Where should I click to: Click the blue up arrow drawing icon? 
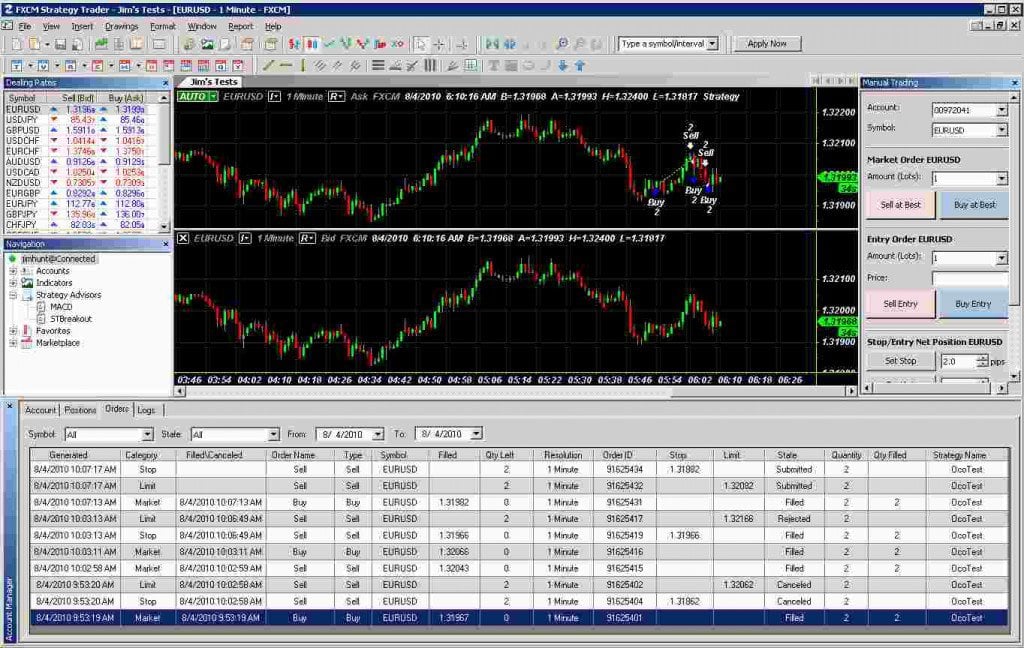click(x=579, y=65)
